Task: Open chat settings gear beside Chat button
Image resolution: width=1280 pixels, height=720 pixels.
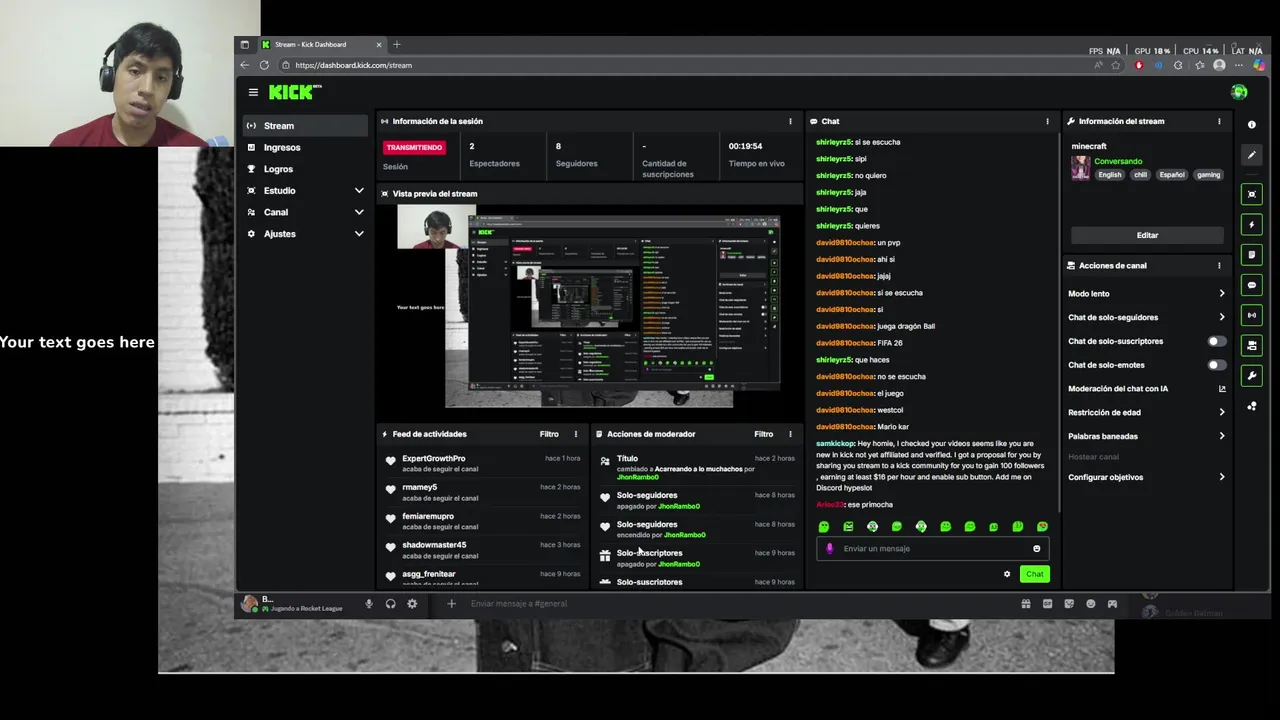Action: click(1007, 574)
